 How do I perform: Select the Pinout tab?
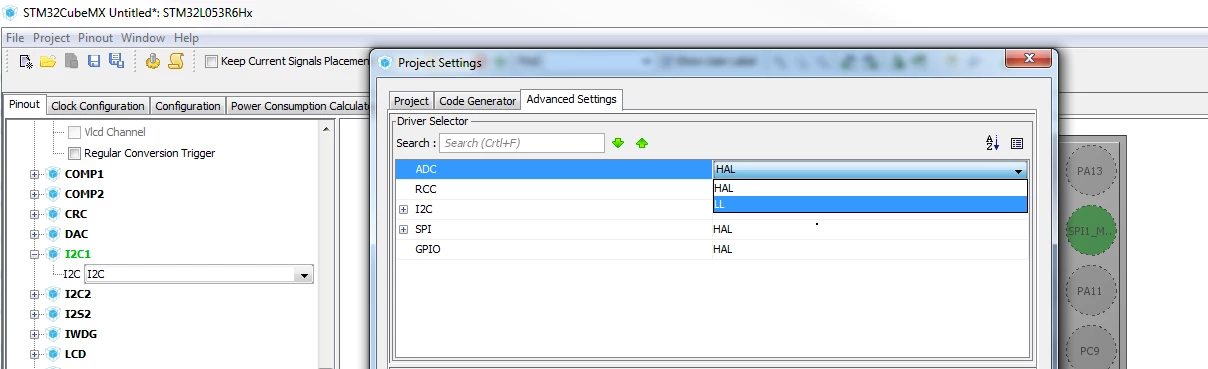pyautogui.click(x=24, y=104)
